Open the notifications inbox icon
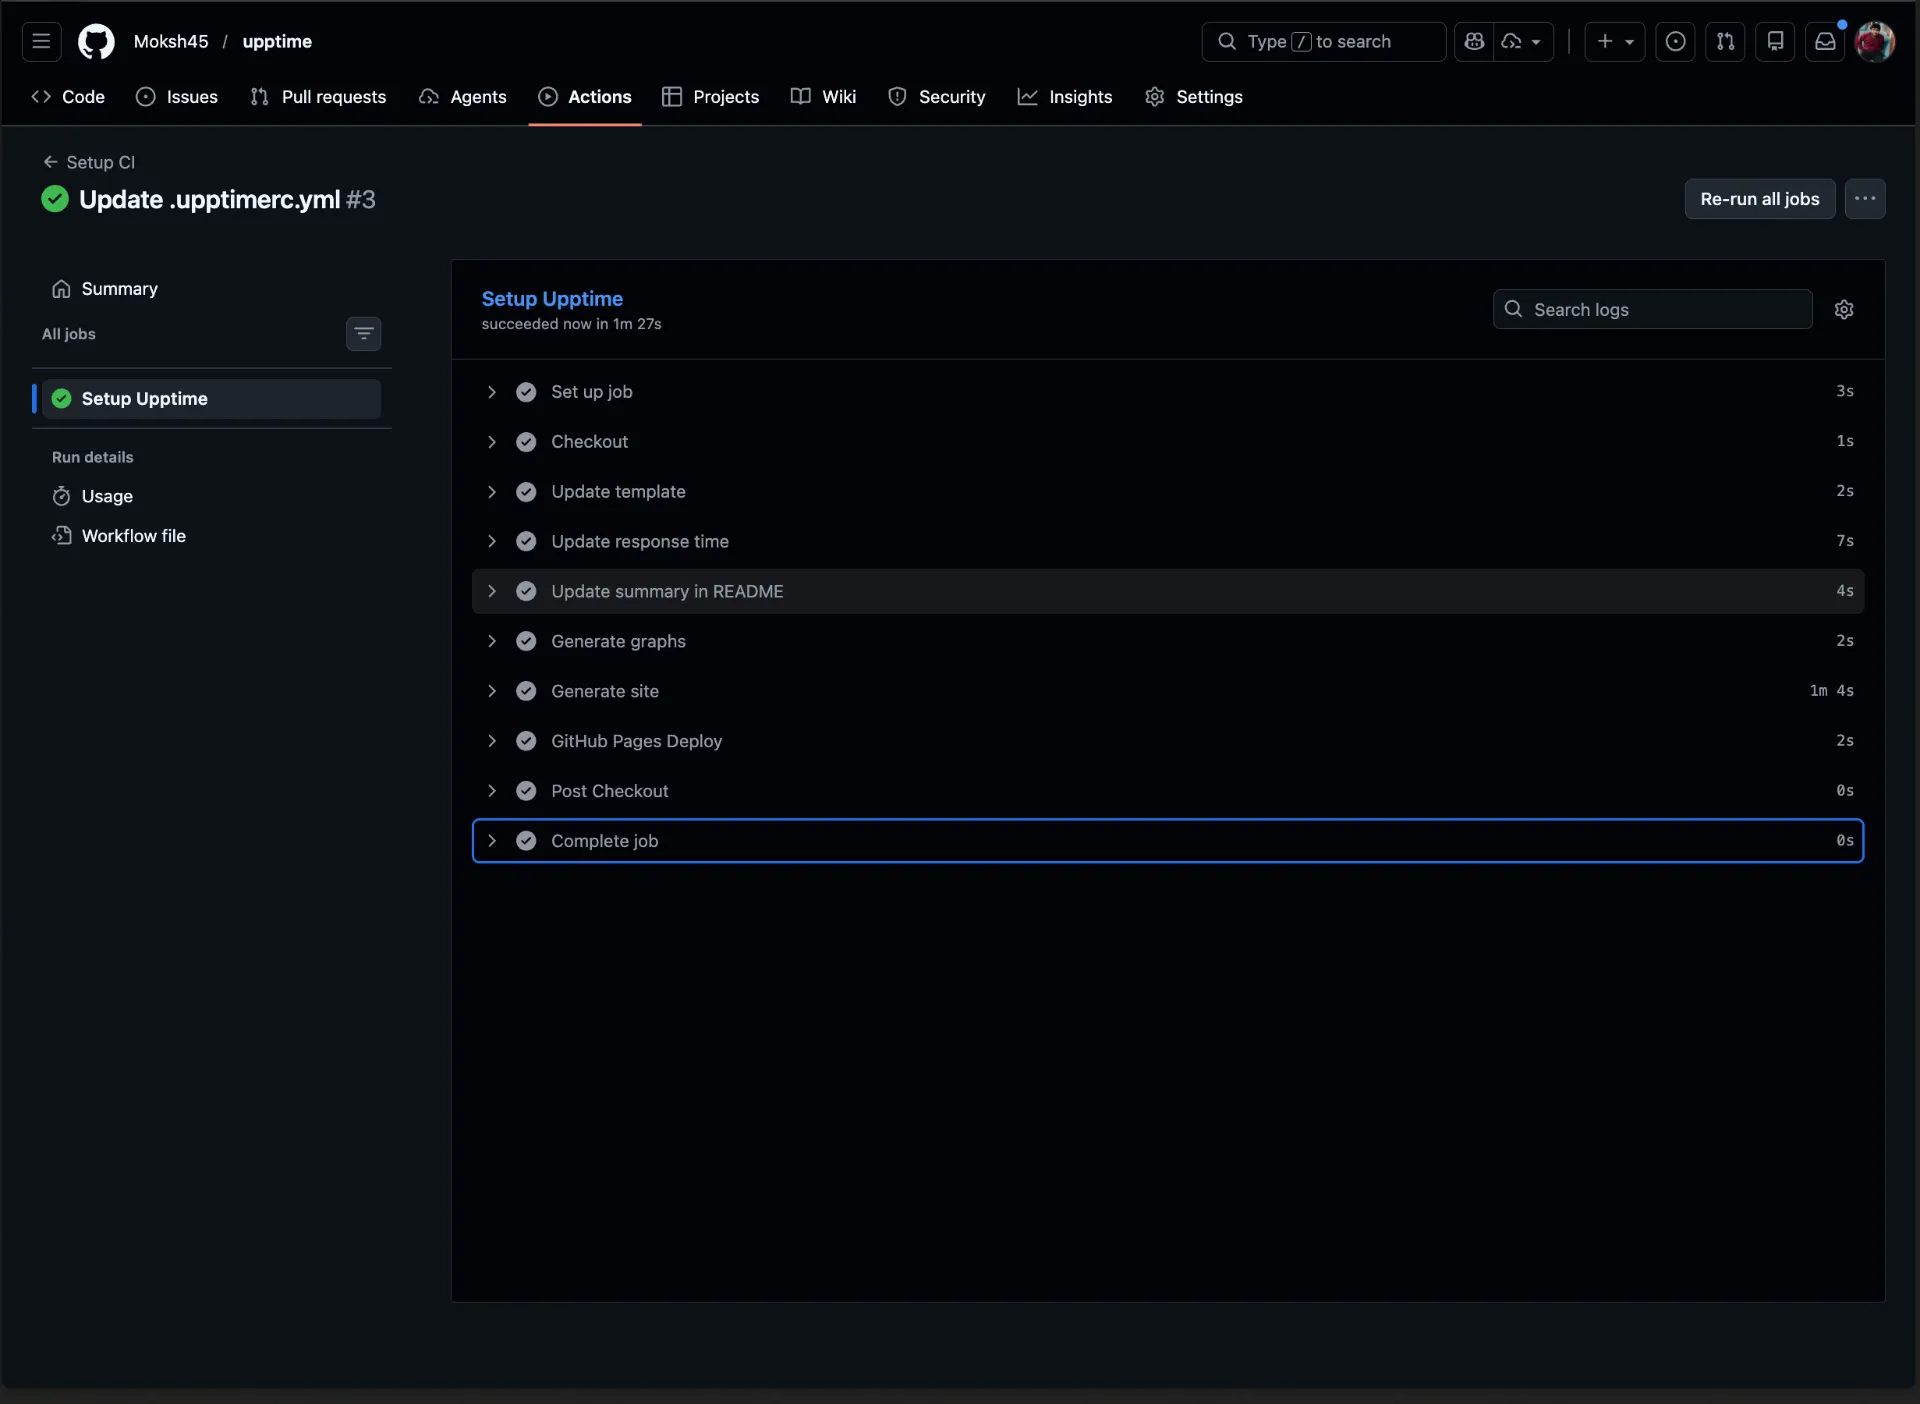Screen dimensions: 1920x1404 (x=1825, y=41)
